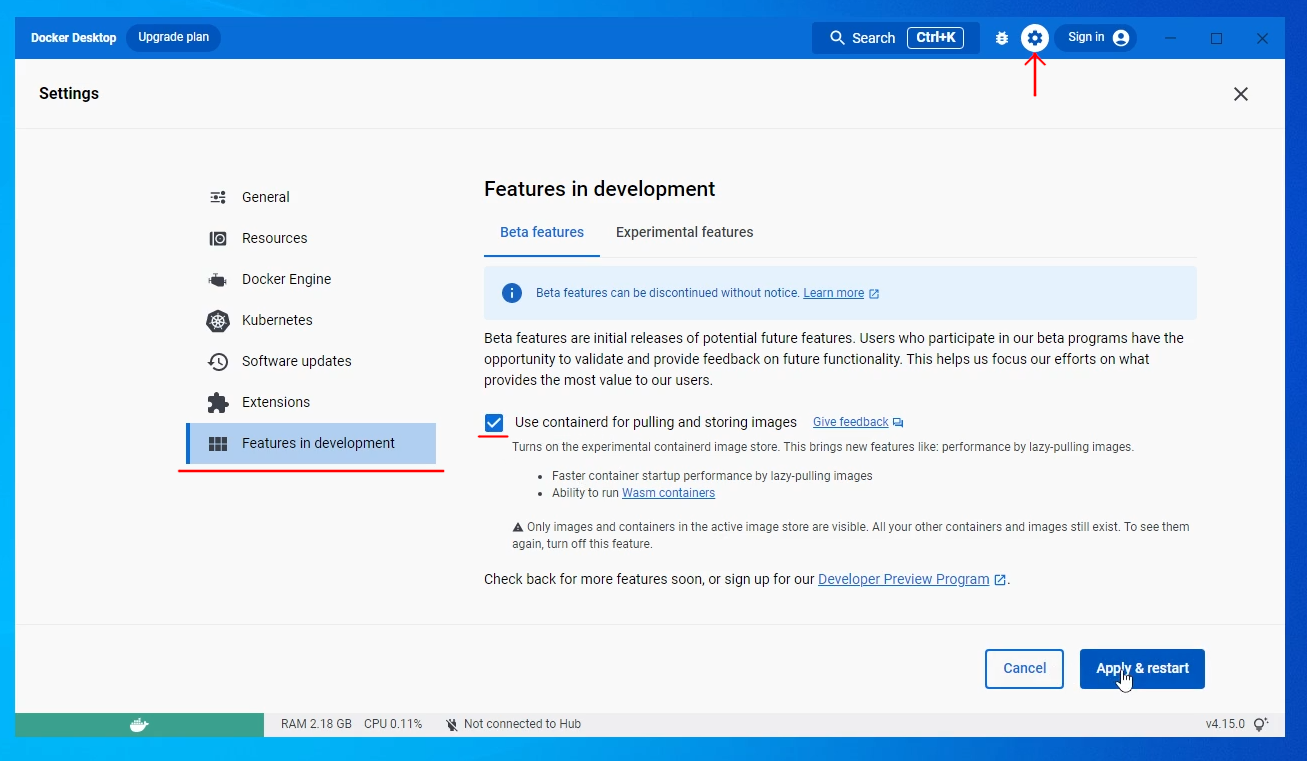Screen dimensions: 1307x761
Task: Open the Wasm containers link
Action: 668,493
